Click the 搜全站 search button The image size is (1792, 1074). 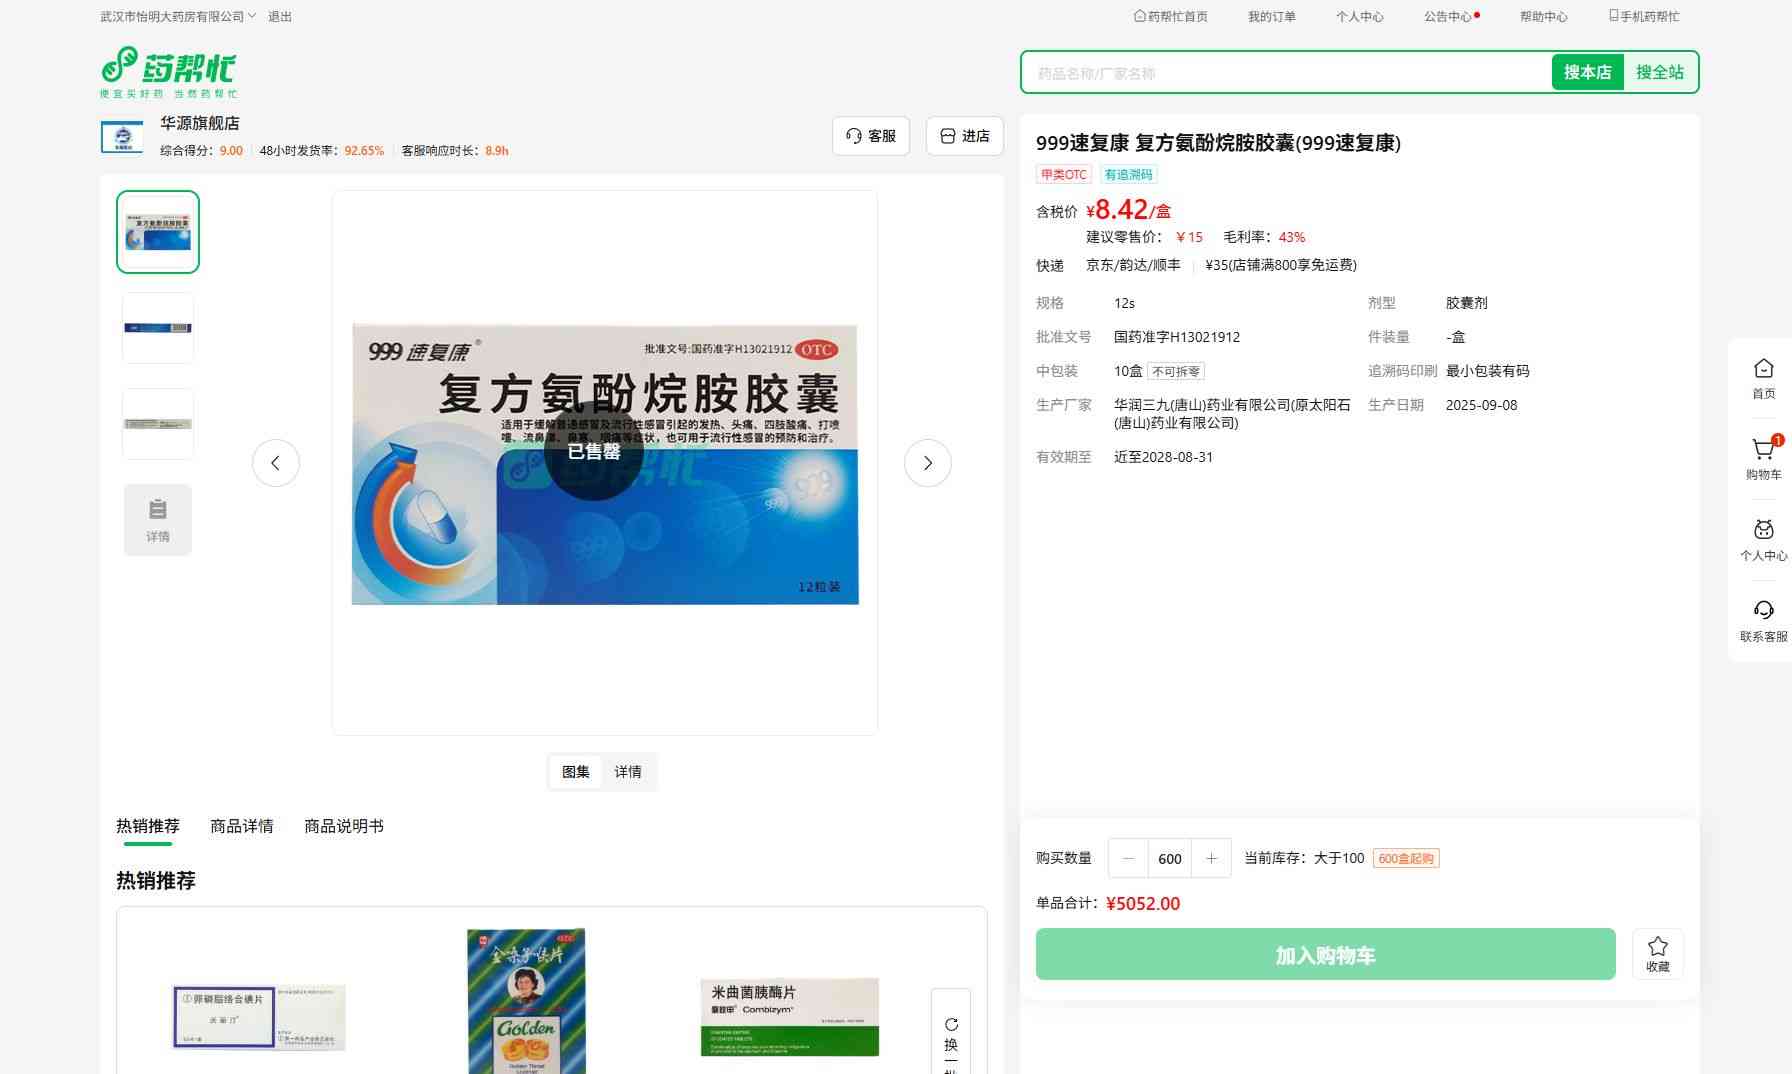pyautogui.click(x=1659, y=72)
